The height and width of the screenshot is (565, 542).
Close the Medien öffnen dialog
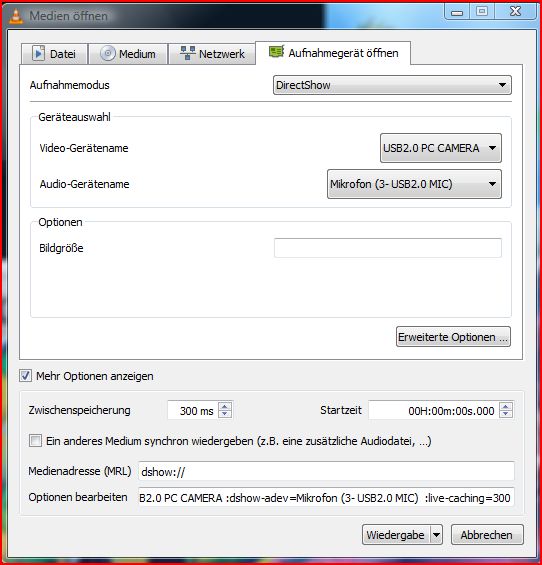(515, 12)
